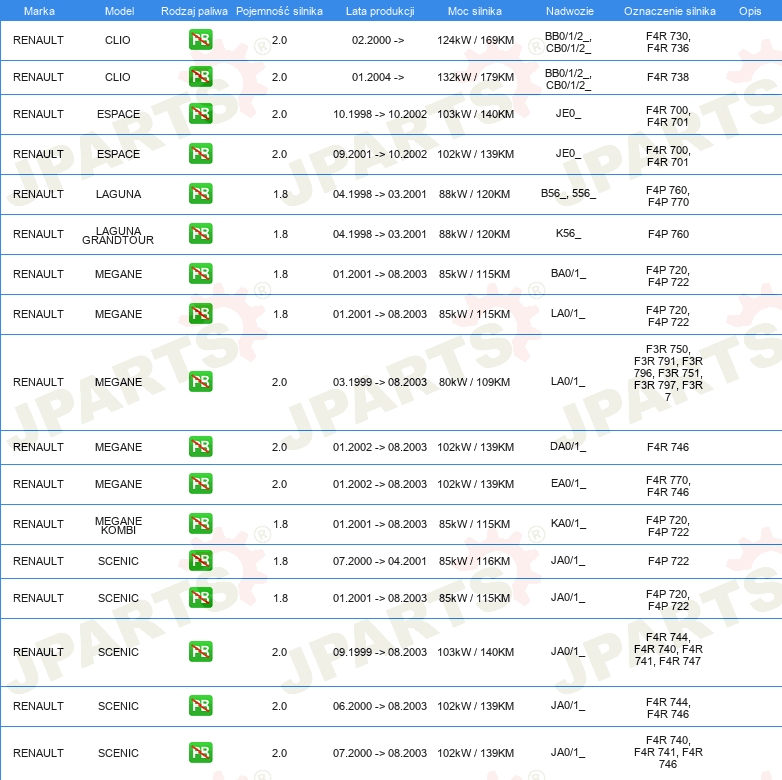Click the Moc silnika column header
Viewport: 782px width, 780px height.
click(x=475, y=11)
